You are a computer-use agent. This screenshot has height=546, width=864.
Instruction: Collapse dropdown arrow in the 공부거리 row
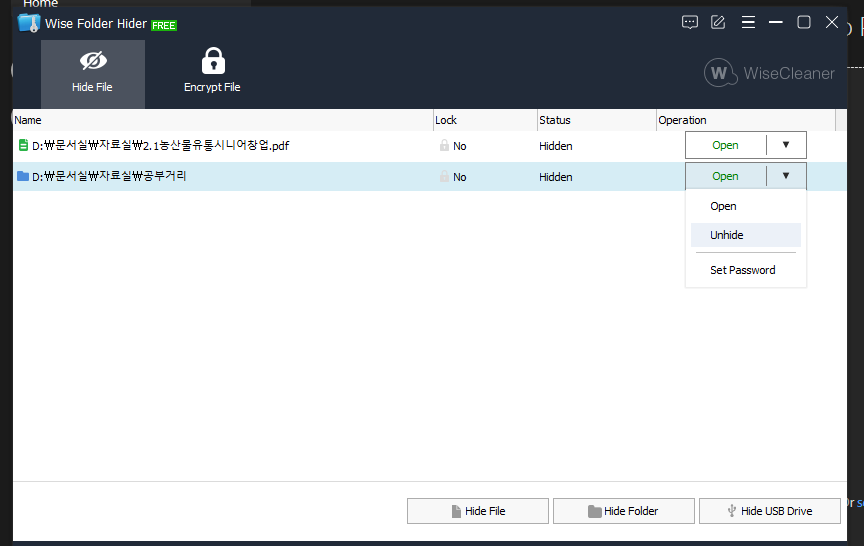click(x=786, y=176)
